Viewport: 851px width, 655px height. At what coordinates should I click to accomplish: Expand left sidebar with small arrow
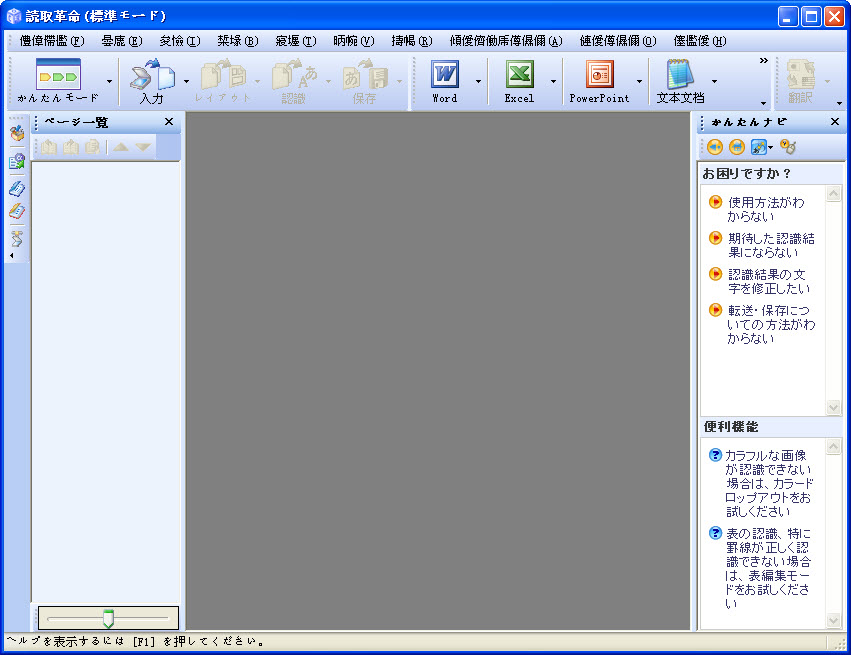point(12,256)
